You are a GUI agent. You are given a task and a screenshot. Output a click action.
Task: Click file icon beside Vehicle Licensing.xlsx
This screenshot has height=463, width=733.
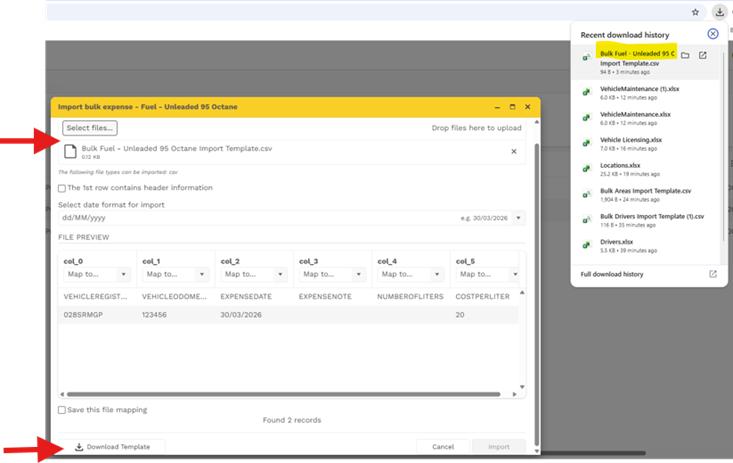coord(586,143)
